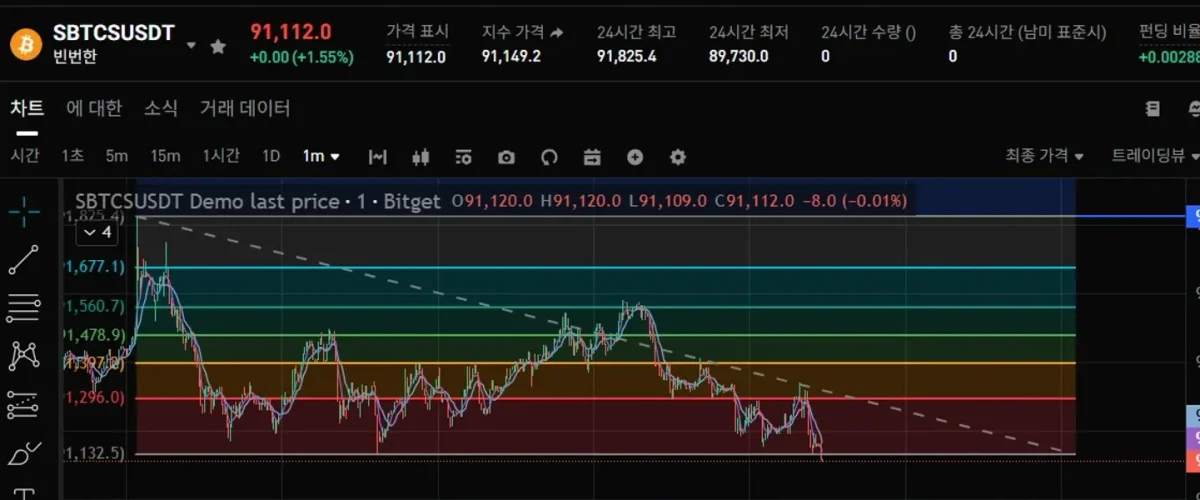Click the 24시간 최고 value 91,825.4
Image resolution: width=1200 pixels, height=500 pixels.
point(627,56)
